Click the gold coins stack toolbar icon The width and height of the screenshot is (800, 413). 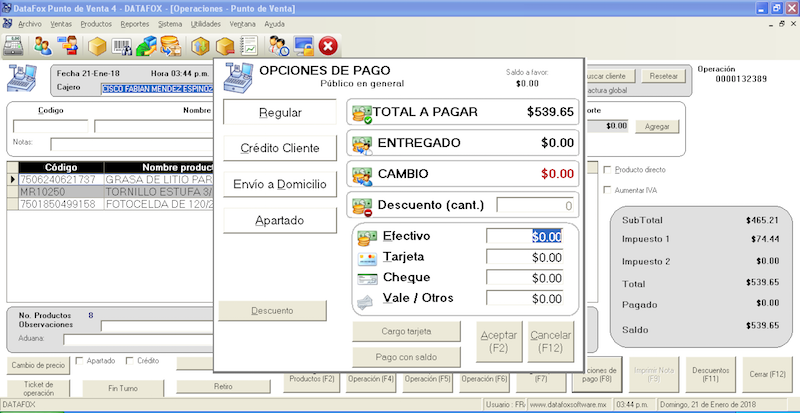coord(170,46)
